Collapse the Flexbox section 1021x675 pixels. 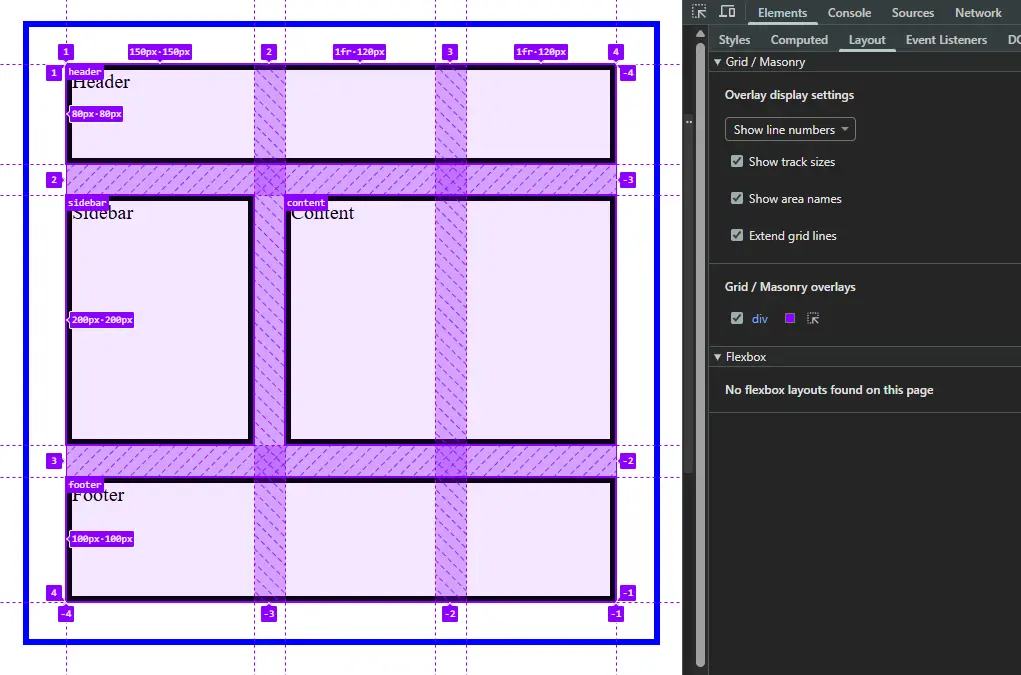[717, 357]
